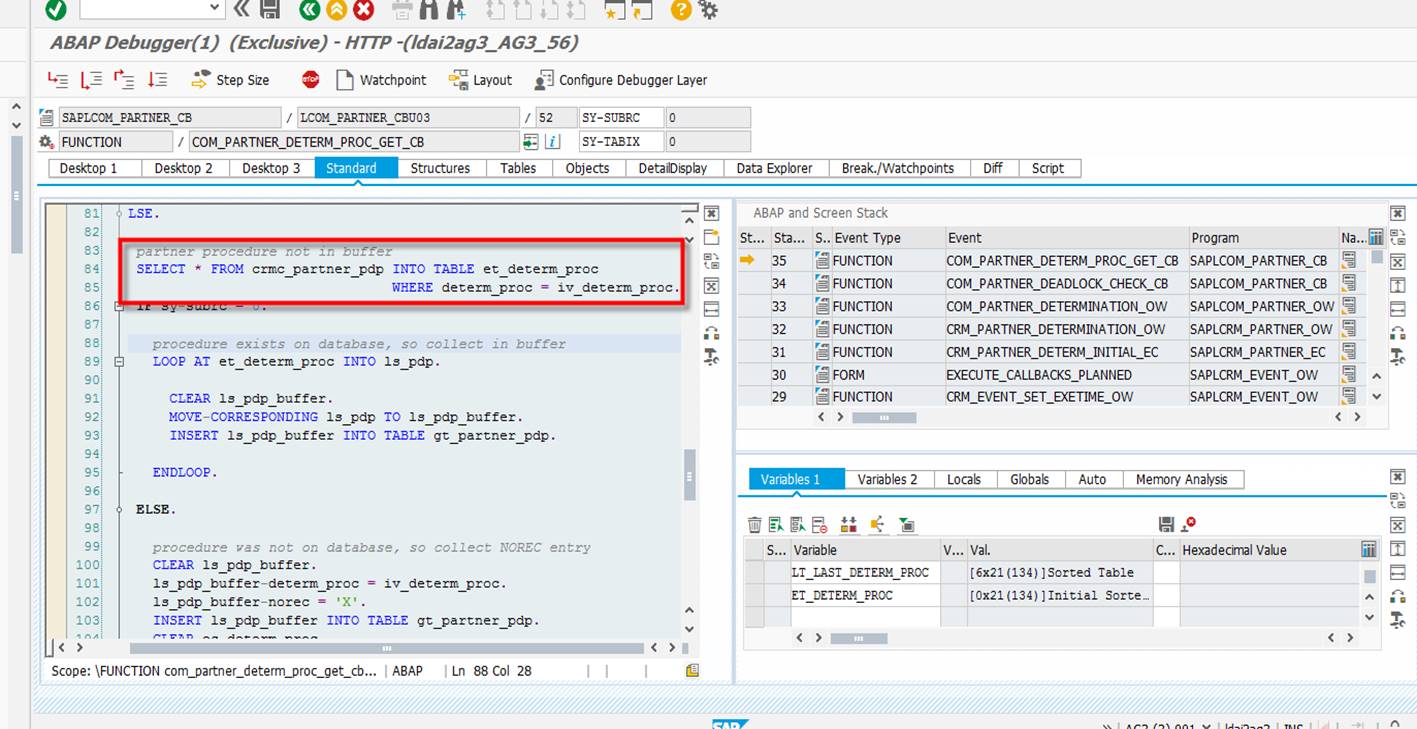
Task: Switch to Script tab
Action: point(1048,168)
